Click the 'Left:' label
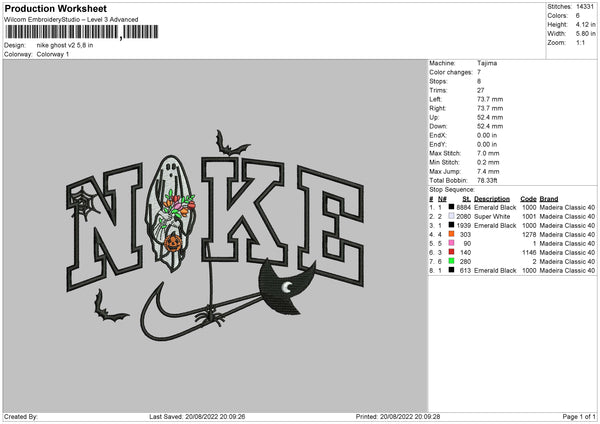The height and width of the screenshot is (424, 600). click(435, 99)
